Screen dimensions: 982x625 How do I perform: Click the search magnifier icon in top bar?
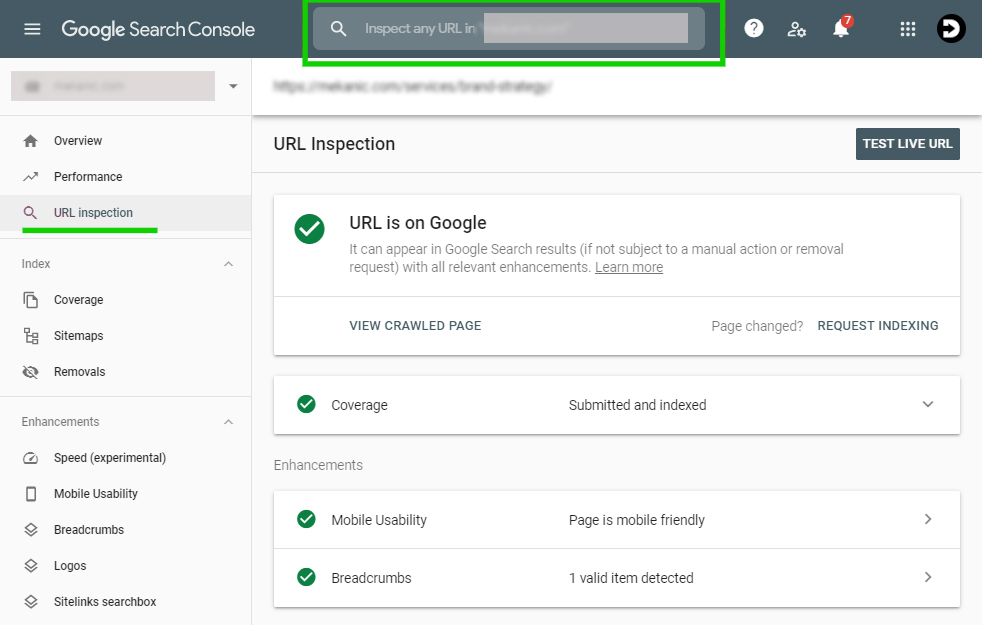[338, 29]
